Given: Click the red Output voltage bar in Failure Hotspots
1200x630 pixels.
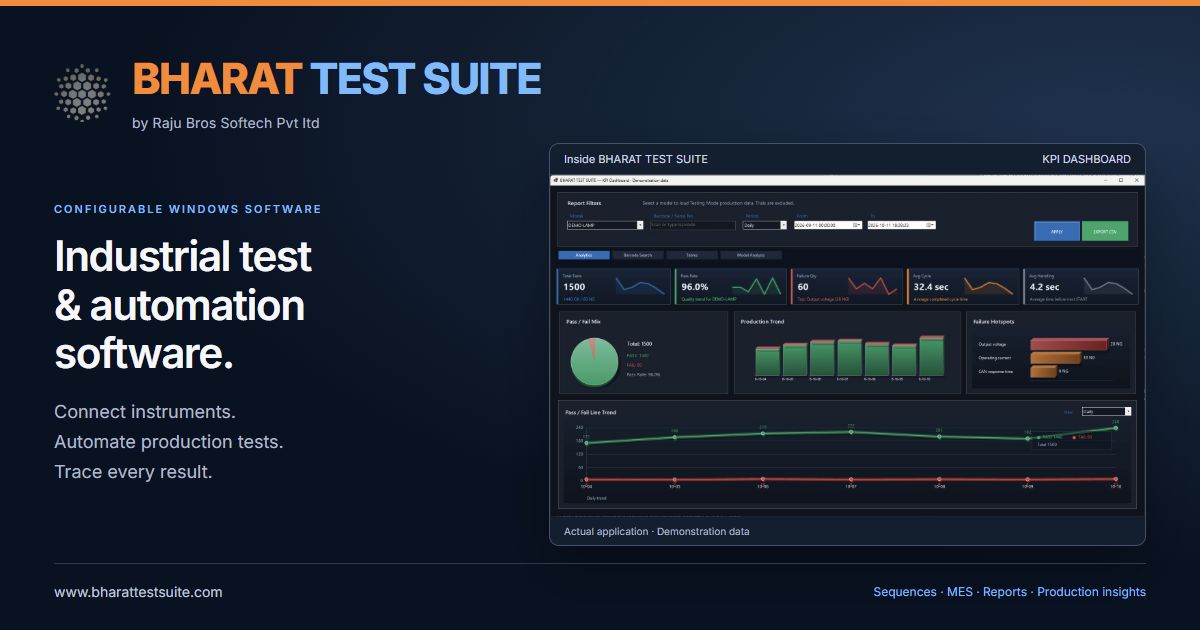Looking at the screenshot, I should pyautogui.click(x=1068, y=344).
